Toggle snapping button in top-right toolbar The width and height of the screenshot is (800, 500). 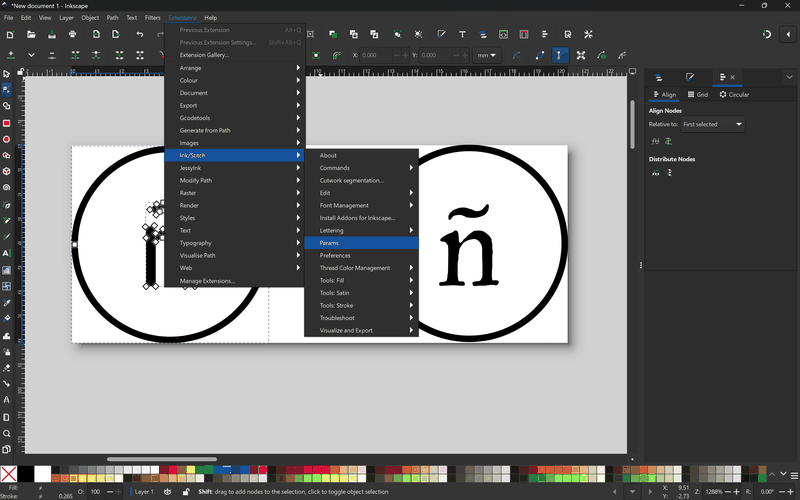[767, 34]
